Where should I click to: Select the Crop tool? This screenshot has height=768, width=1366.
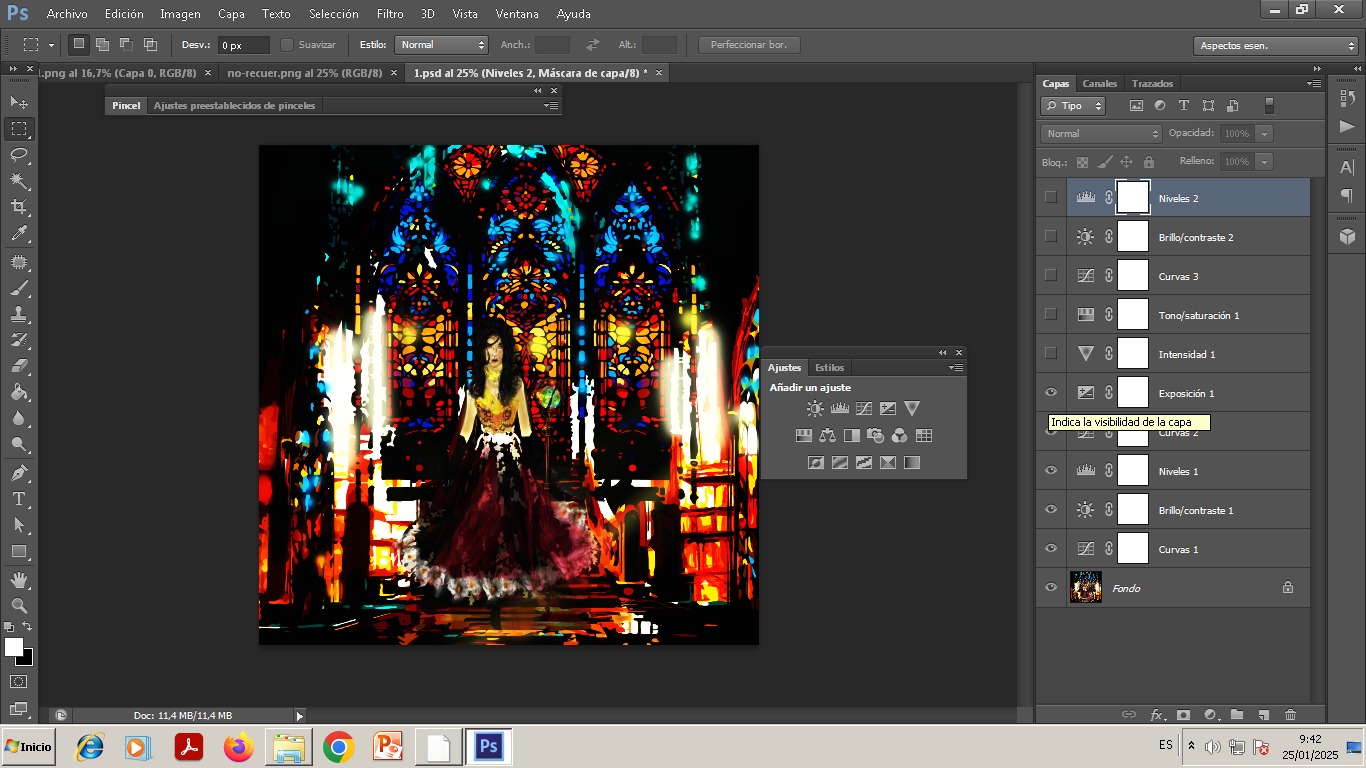point(19,207)
